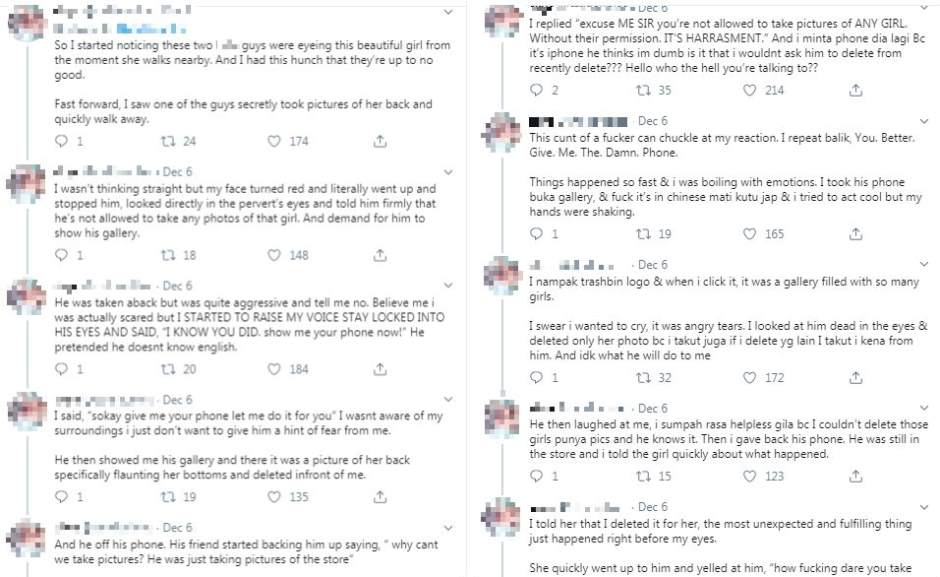Viewport: 940px width, 577px height.
Task: Open Dec 6 timestamp on 'I nampak trashbin' tweet
Action: pyautogui.click(x=652, y=265)
